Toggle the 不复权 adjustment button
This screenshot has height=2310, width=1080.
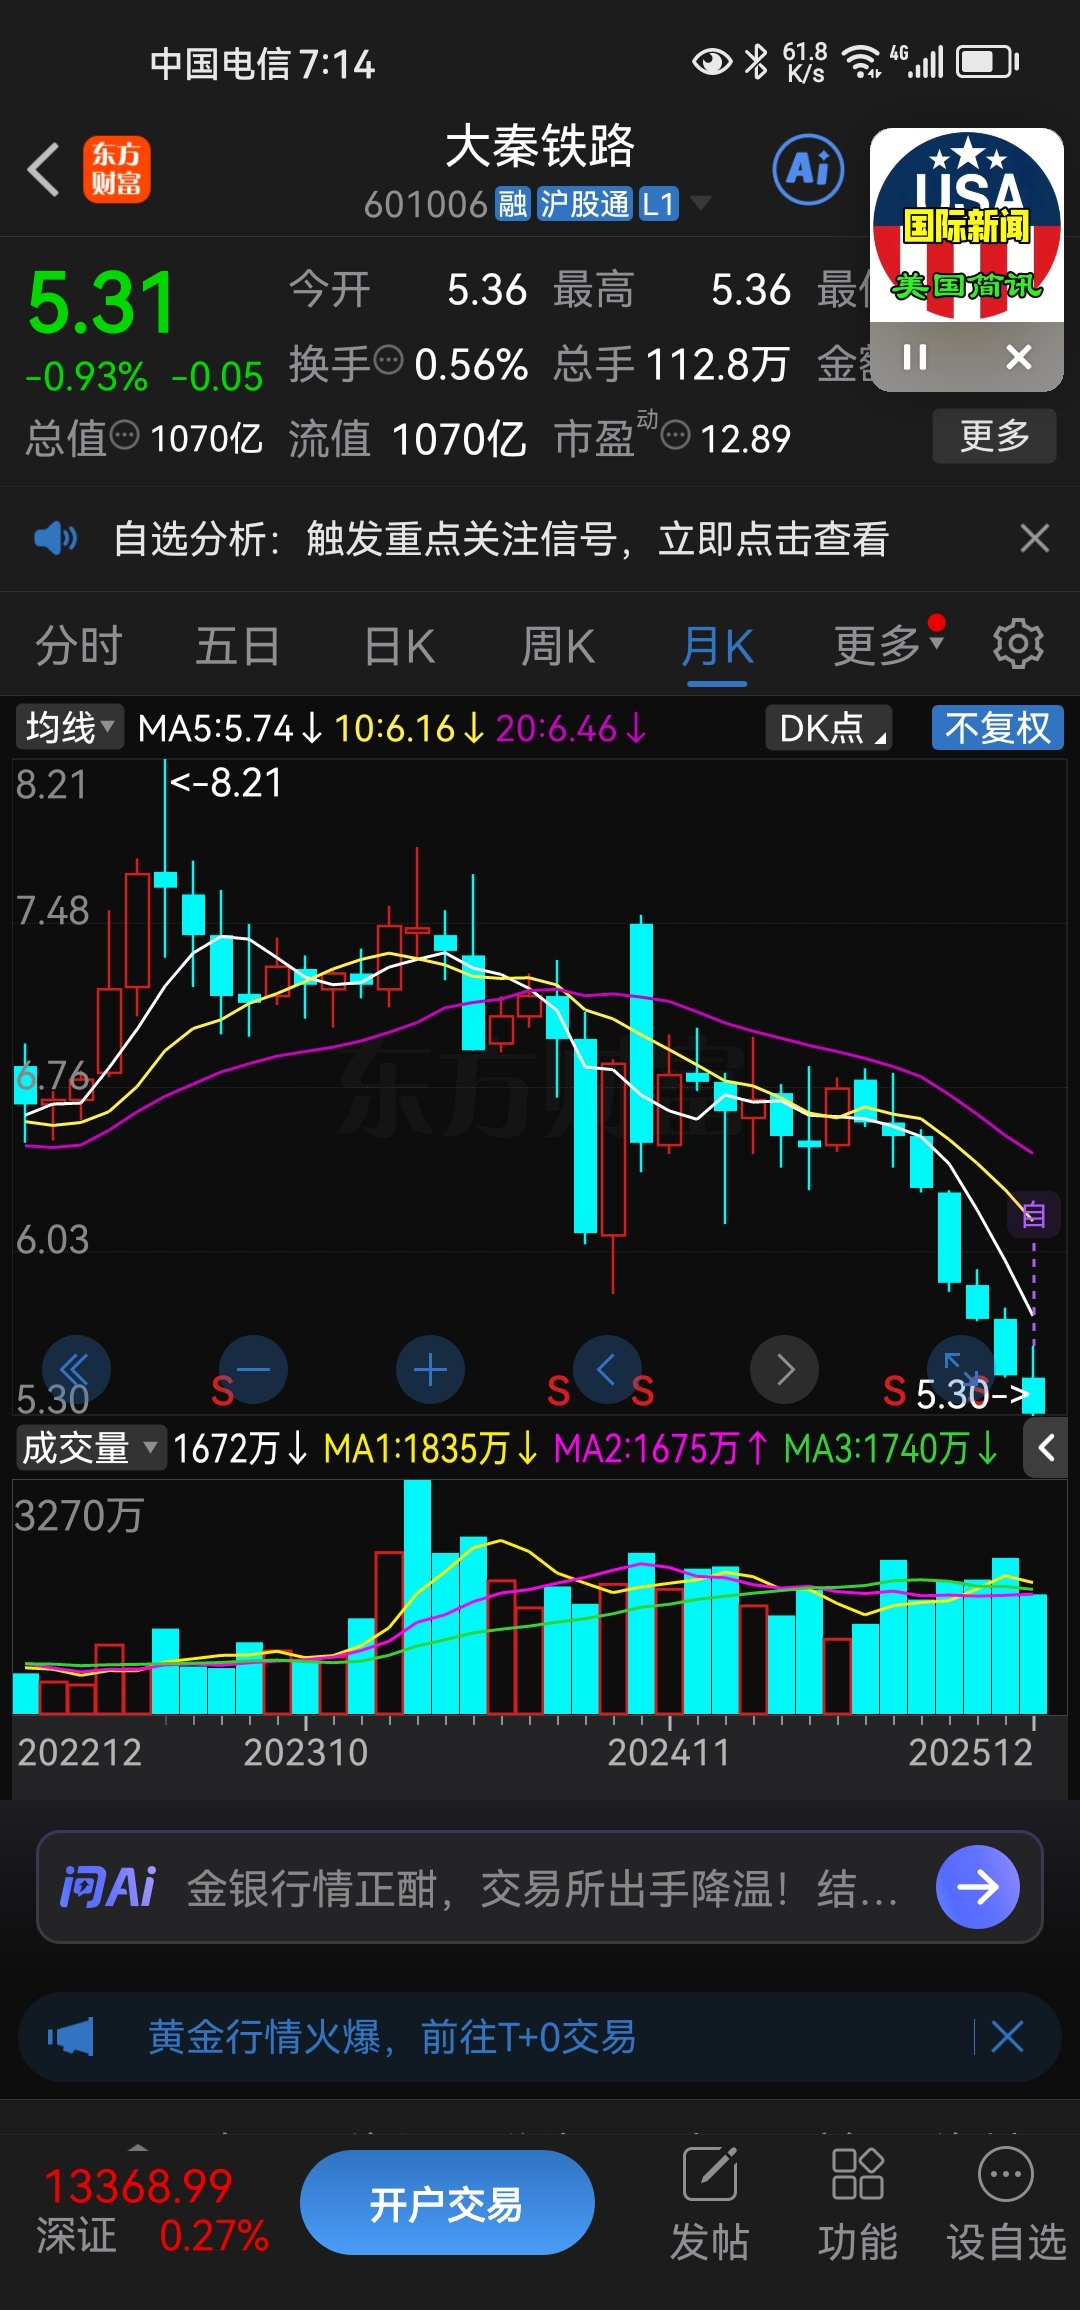click(x=998, y=727)
